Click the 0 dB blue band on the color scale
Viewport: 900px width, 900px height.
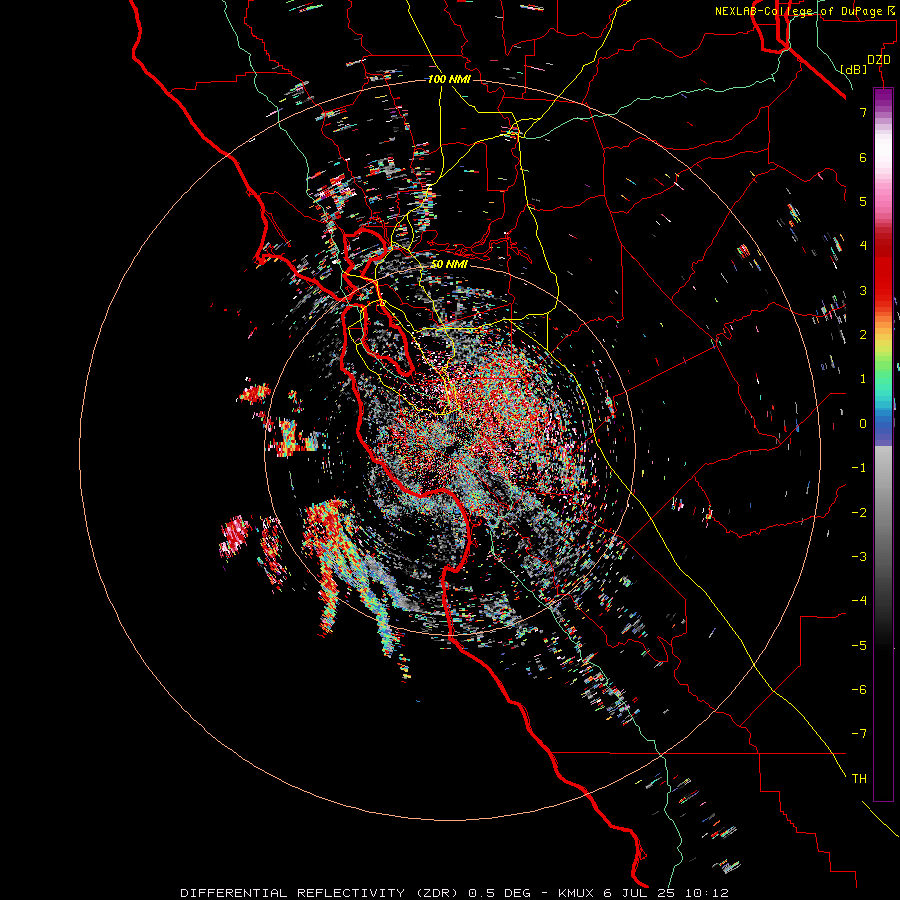(x=883, y=424)
